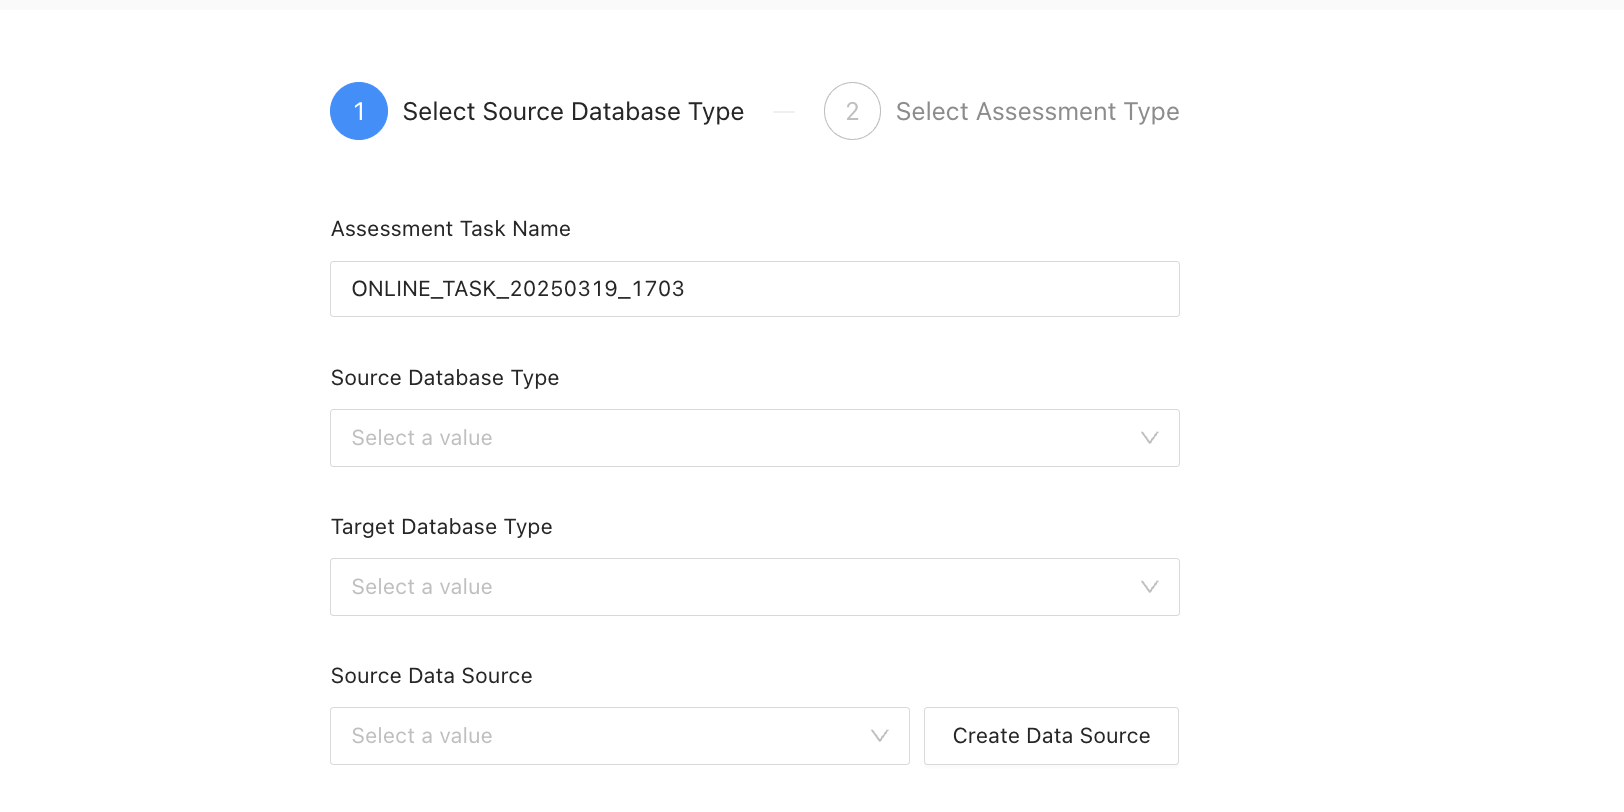Image resolution: width=1624 pixels, height=812 pixels.
Task: Click the Source Data Source chevron arrow
Action: coord(880,736)
